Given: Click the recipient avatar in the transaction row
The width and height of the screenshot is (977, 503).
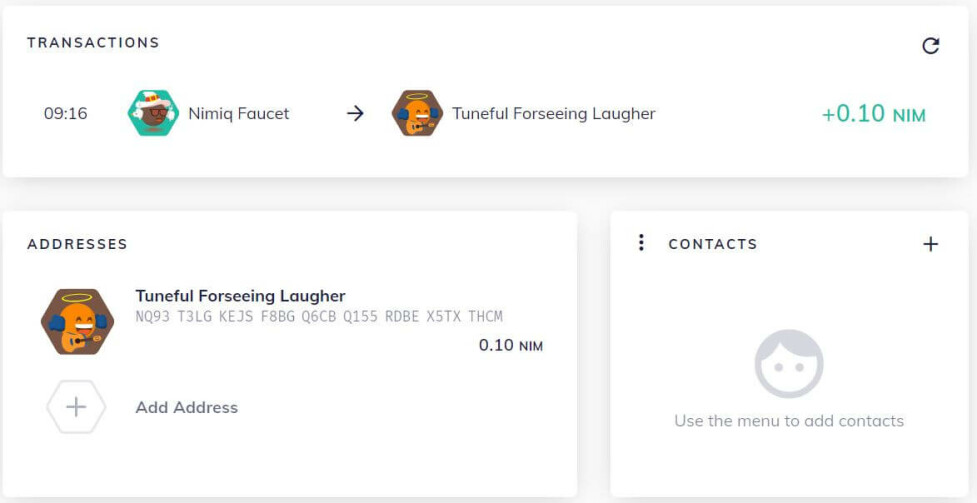Looking at the screenshot, I should pos(417,114).
